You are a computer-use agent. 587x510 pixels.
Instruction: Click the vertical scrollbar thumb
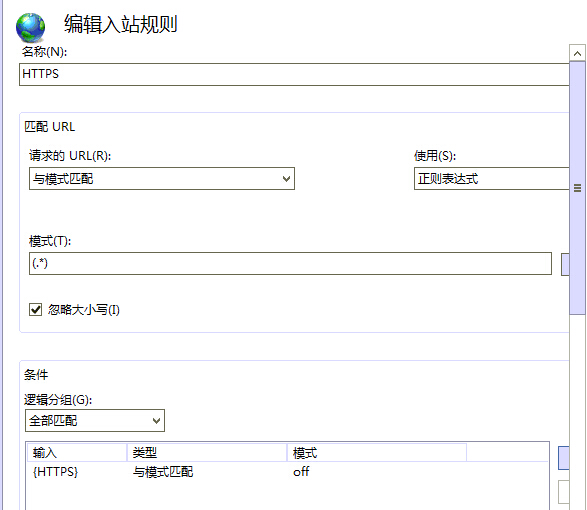(x=577, y=188)
